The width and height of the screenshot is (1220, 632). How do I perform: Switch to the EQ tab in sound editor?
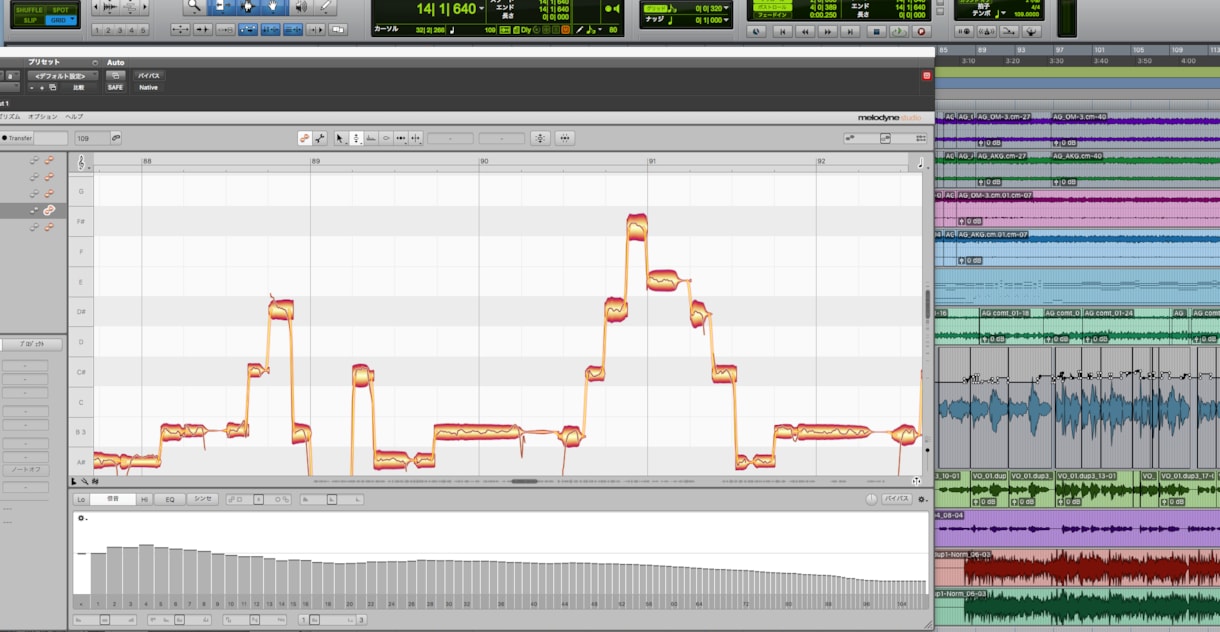click(x=170, y=499)
